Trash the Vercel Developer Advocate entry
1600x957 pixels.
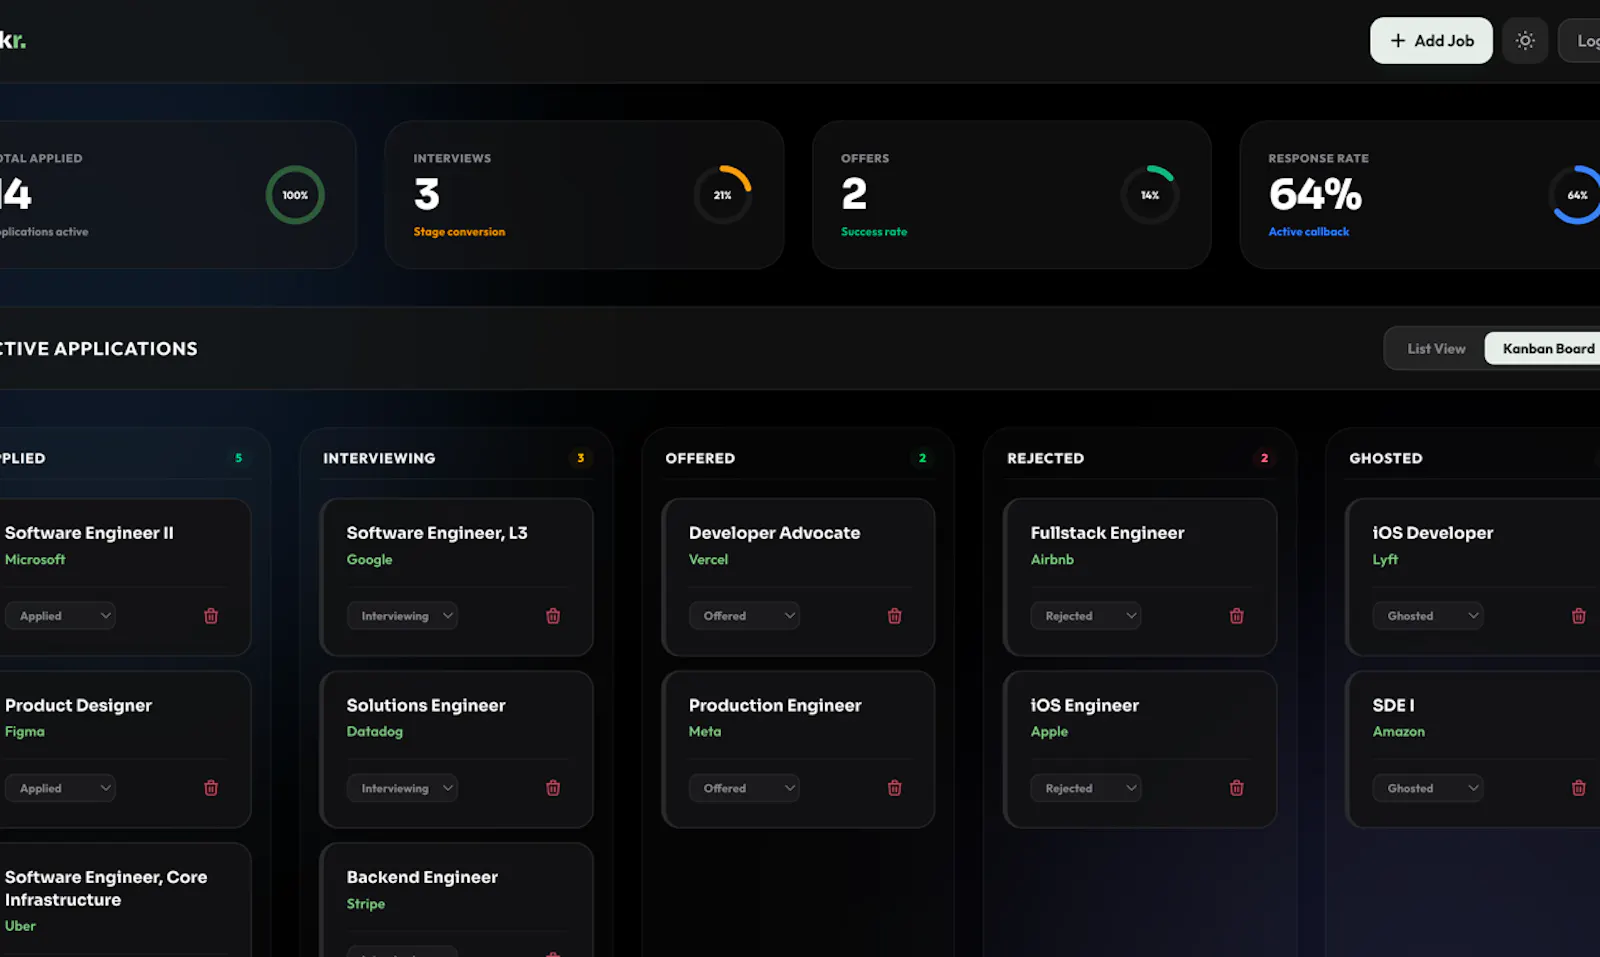895,616
